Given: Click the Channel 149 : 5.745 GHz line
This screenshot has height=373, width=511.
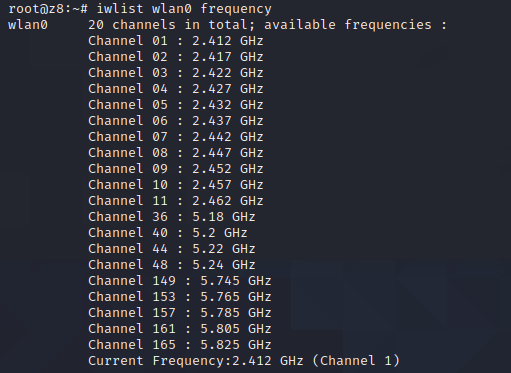Looking at the screenshot, I should [180, 281].
